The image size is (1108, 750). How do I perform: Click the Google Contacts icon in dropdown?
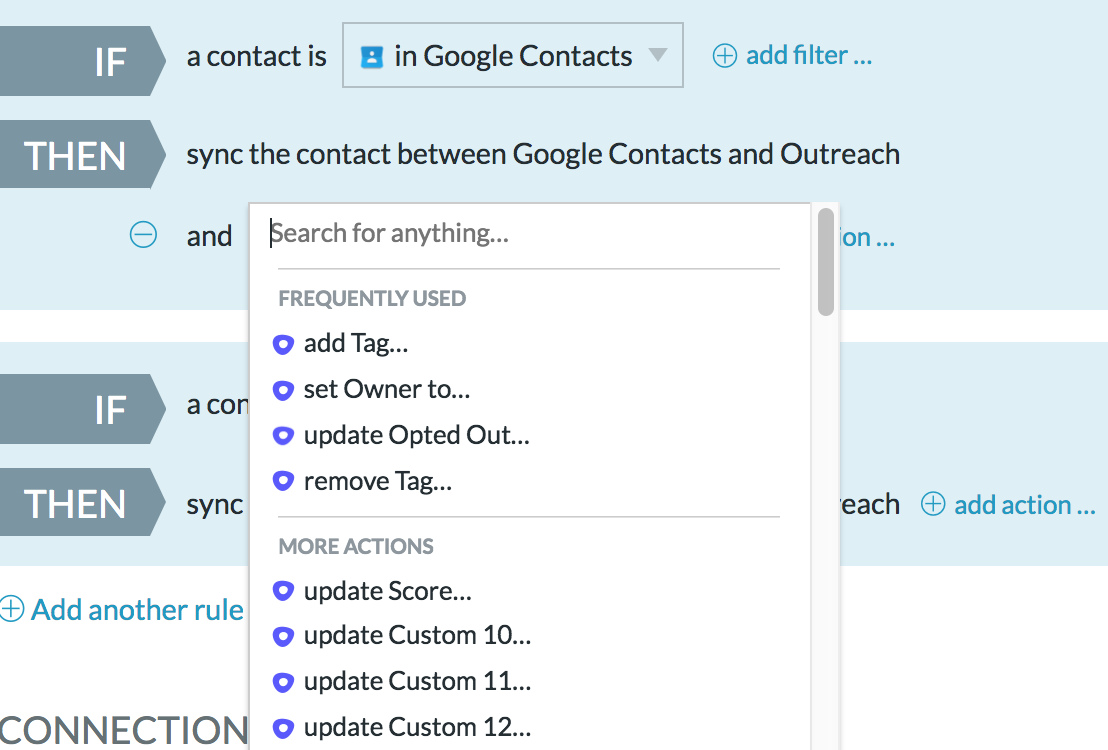tap(372, 57)
